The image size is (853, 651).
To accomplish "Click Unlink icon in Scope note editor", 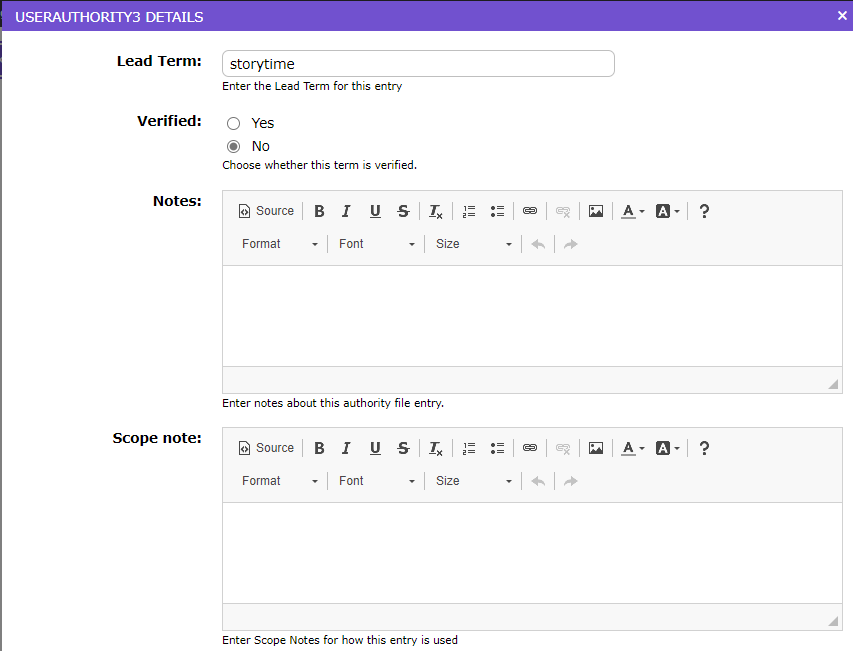I will [563, 448].
